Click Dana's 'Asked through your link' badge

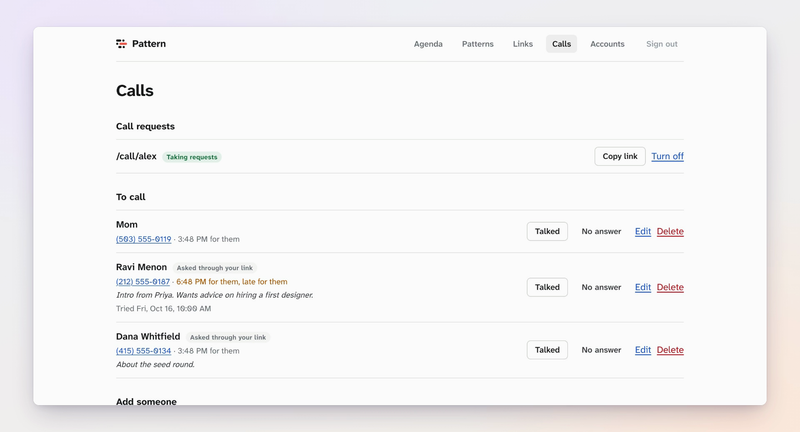coord(228,337)
